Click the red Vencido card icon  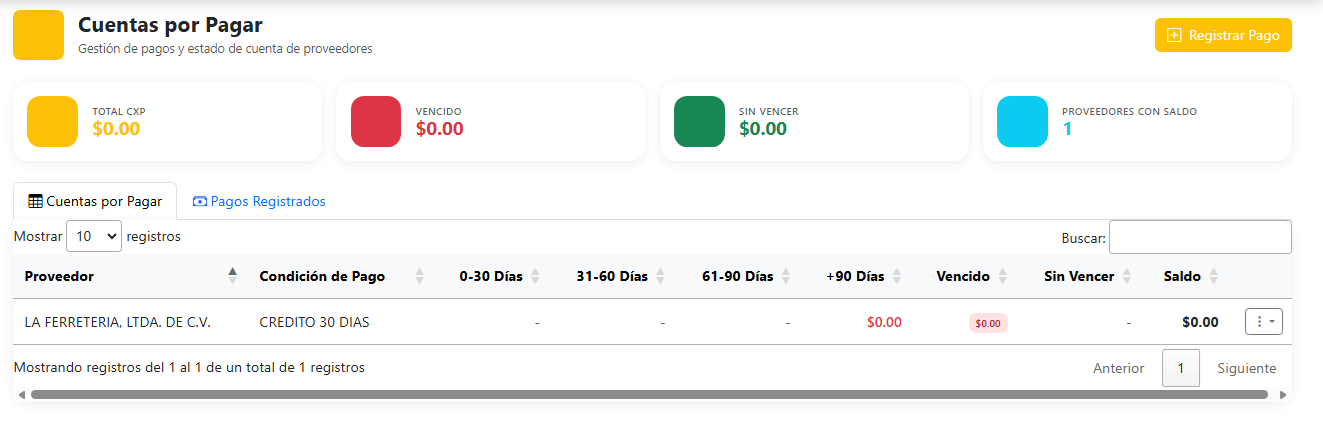coord(376,121)
